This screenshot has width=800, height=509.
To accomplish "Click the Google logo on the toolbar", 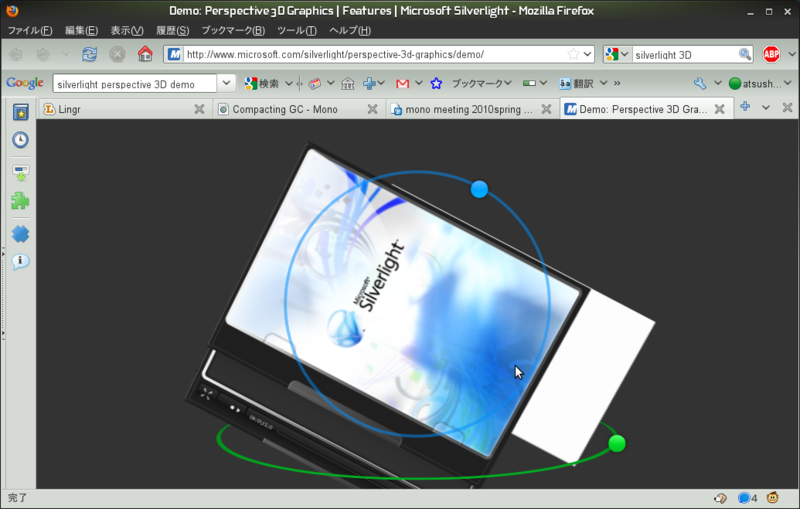I will (24, 83).
